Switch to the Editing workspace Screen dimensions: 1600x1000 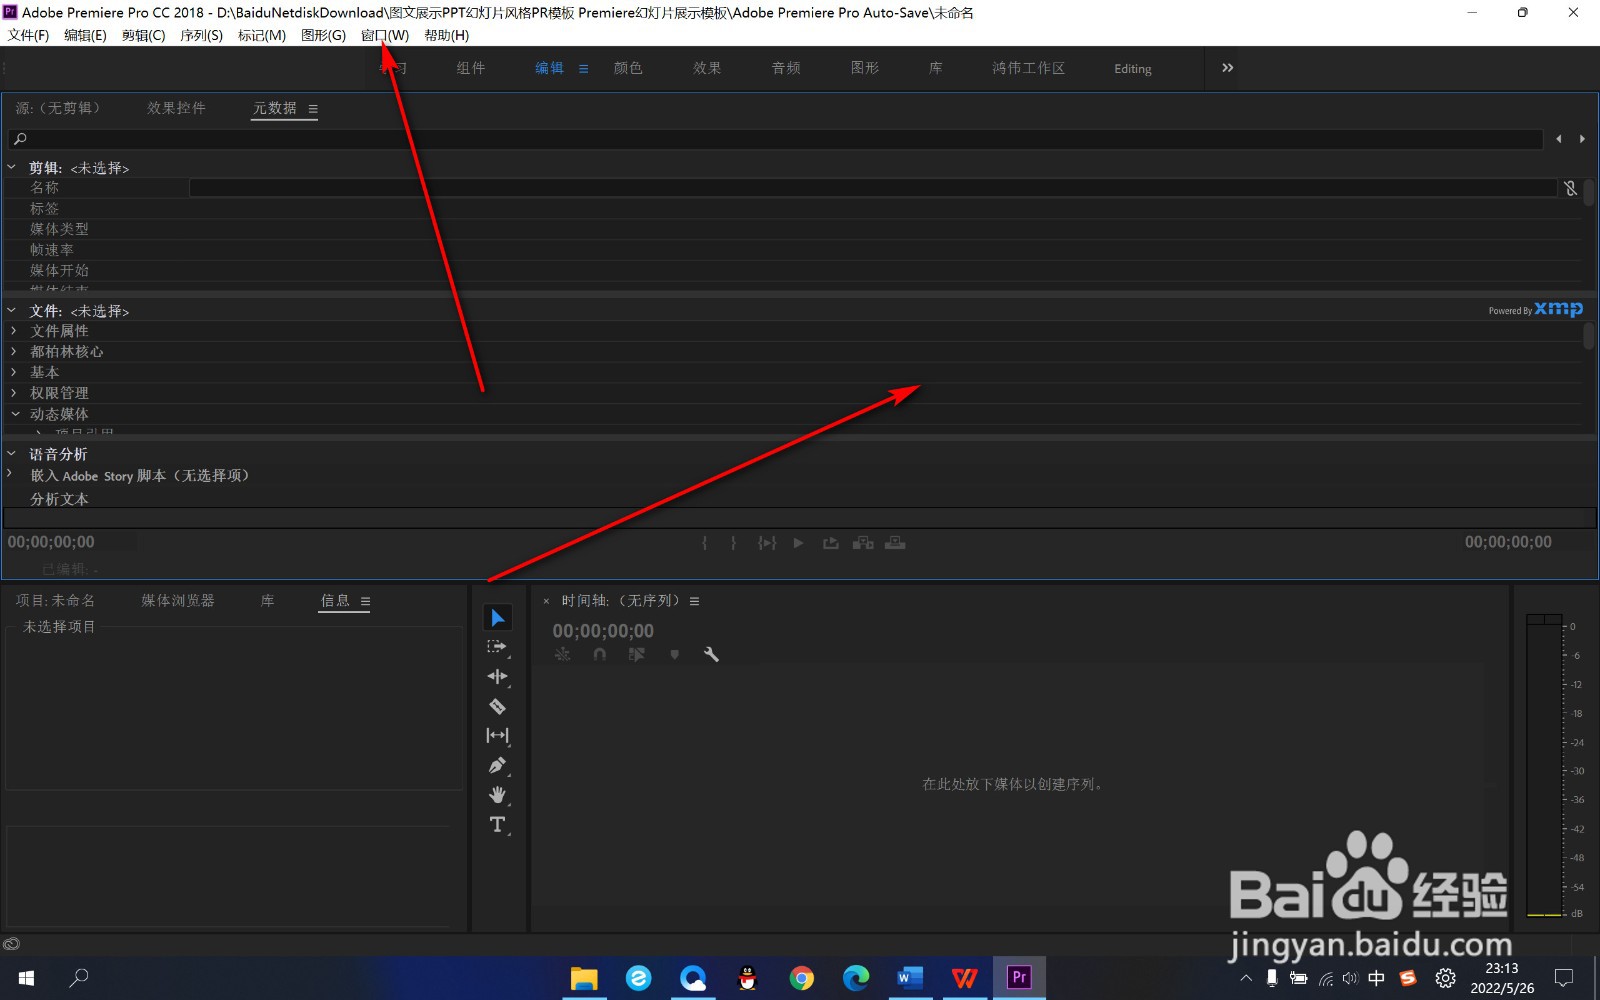(x=1133, y=69)
